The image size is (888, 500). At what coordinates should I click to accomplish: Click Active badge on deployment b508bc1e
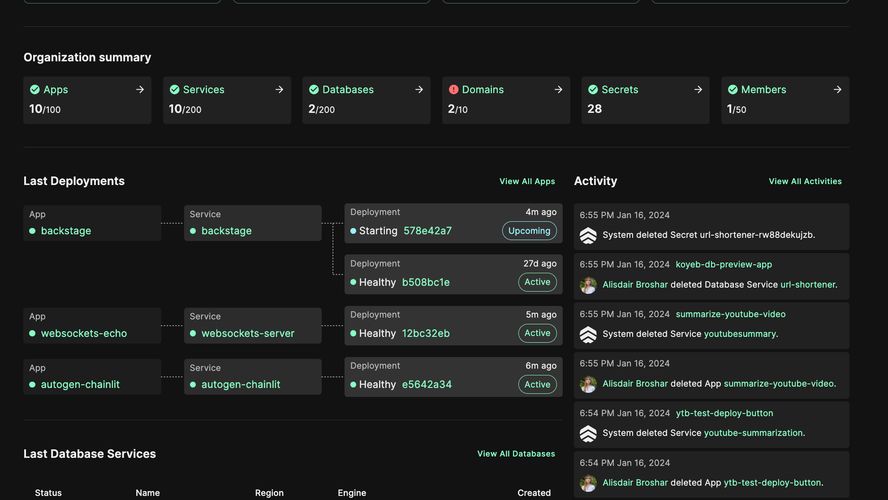pos(537,282)
